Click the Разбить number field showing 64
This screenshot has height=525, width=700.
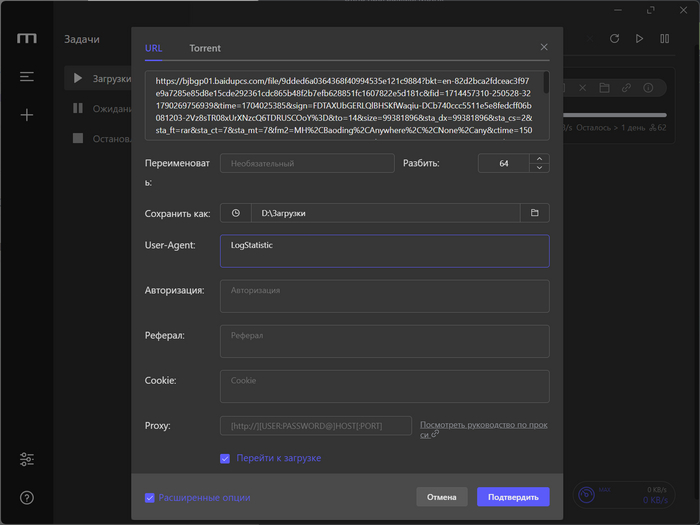(x=504, y=163)
